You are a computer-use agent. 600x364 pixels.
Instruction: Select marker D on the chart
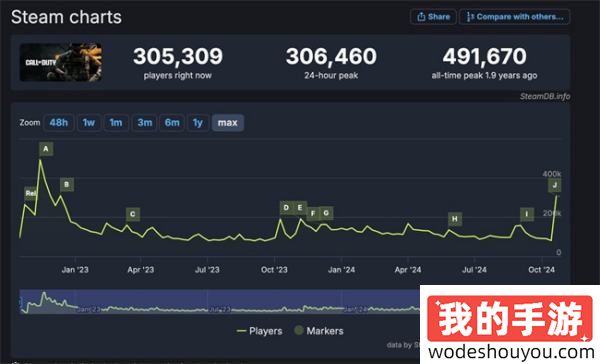286,208
